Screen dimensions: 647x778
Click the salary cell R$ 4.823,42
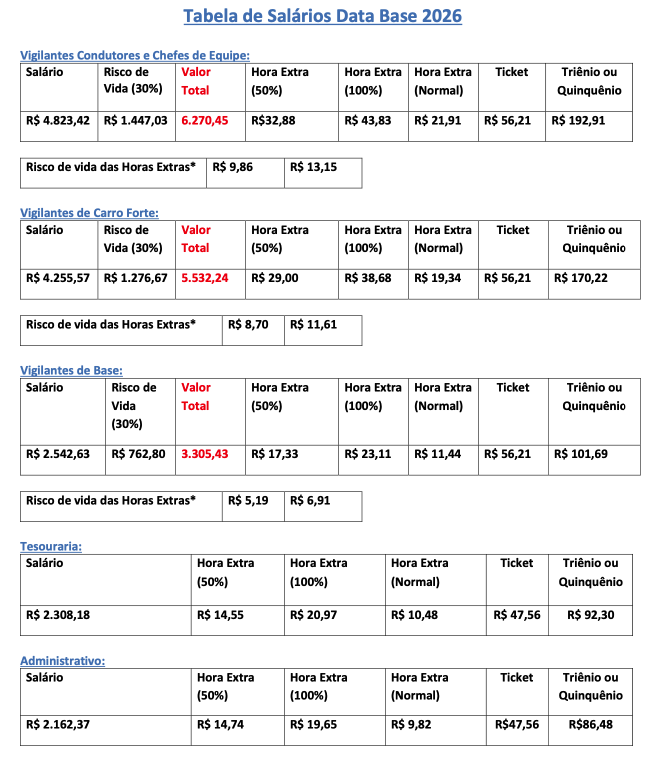58,121
